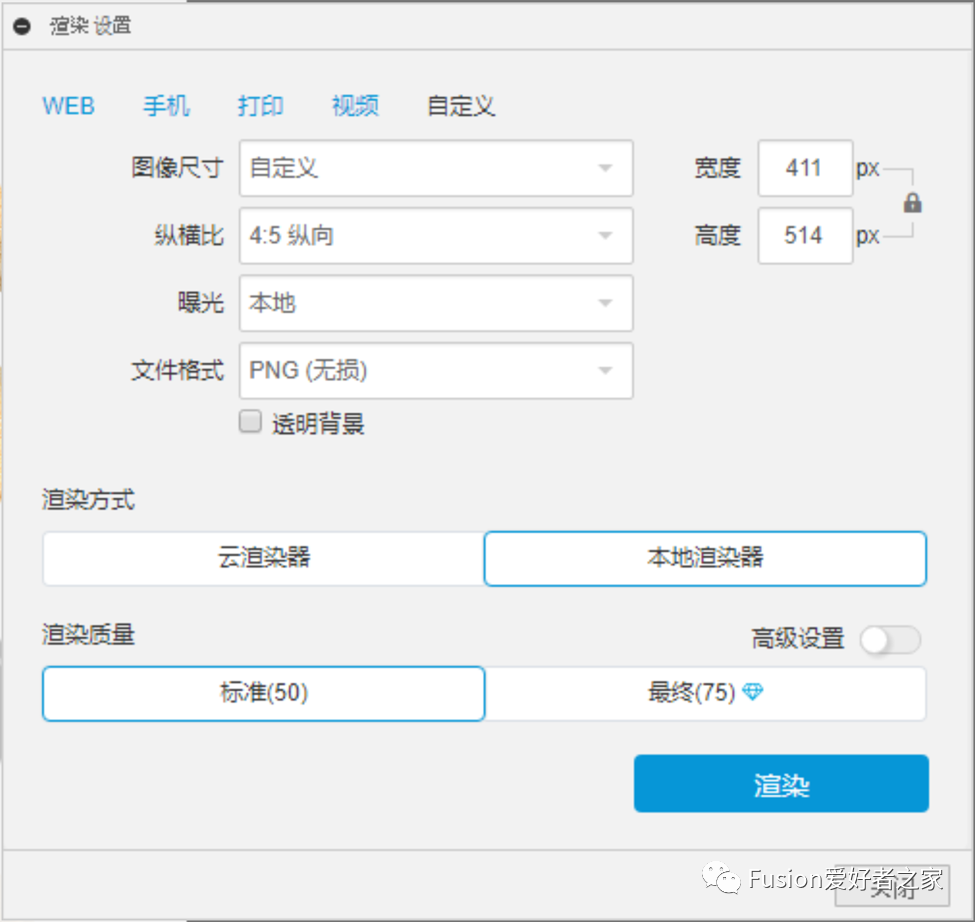The width and height of the screenshot is (975, 922).
Task: Toggle the 高级设置 switch
Action: (890, 640)
